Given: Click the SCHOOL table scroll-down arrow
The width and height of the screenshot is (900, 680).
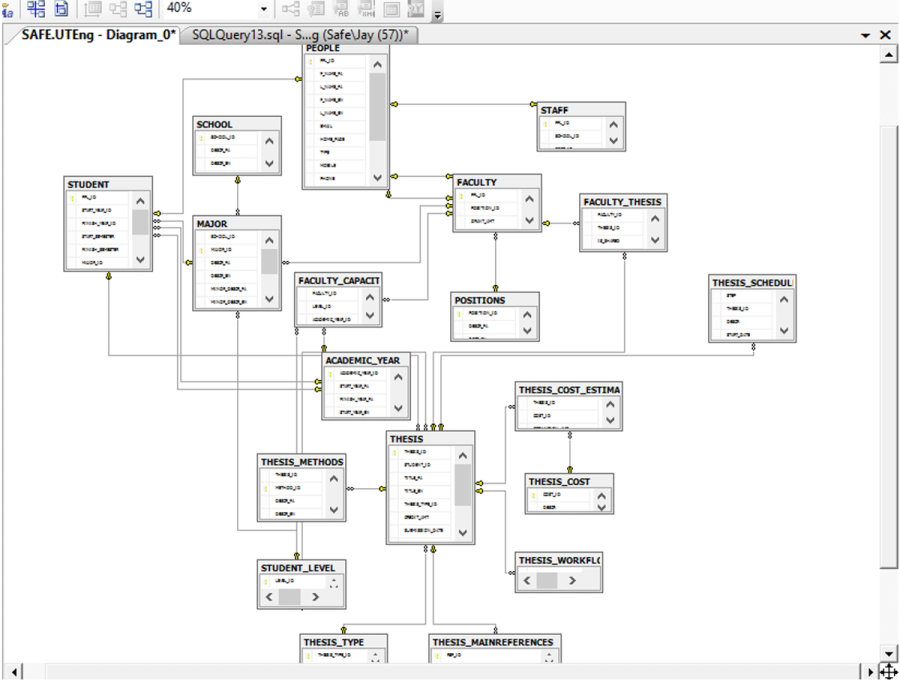Looking at the screenshot, I should coord(269,164).
